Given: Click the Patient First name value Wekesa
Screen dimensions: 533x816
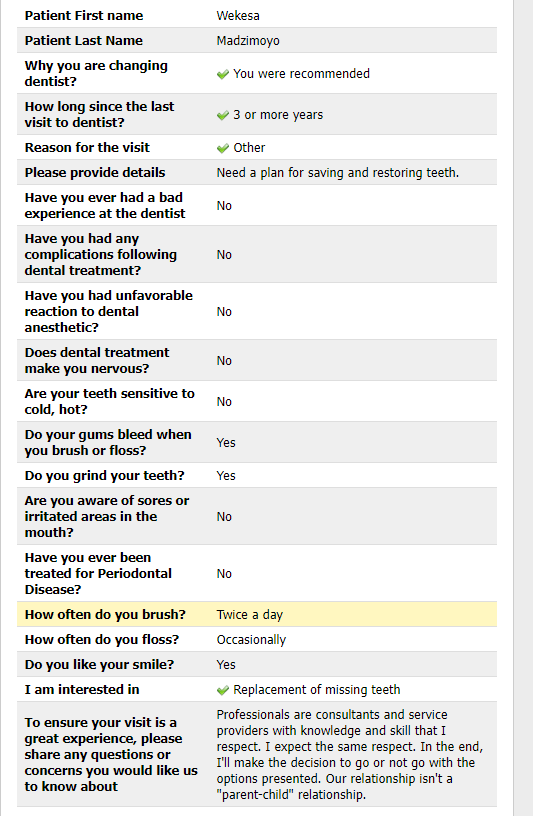Looking at the screenshot, I should 238,16.
